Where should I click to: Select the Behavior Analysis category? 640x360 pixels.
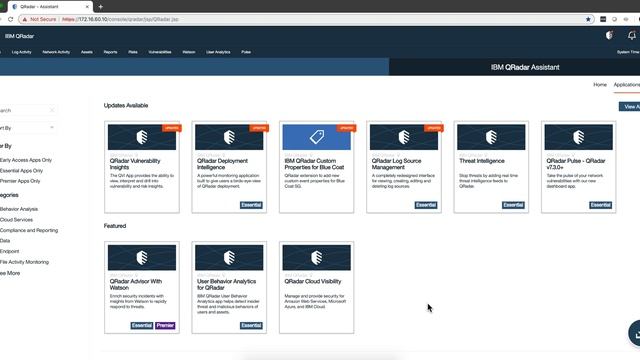click(x=19, y=209)
